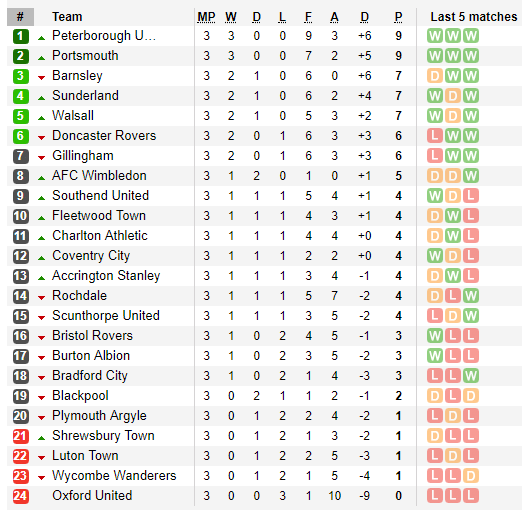Click the green up arrow beside Shrewsbury Town
The width and height of the screenshot is (522, 510).
[x=41, y=438]
